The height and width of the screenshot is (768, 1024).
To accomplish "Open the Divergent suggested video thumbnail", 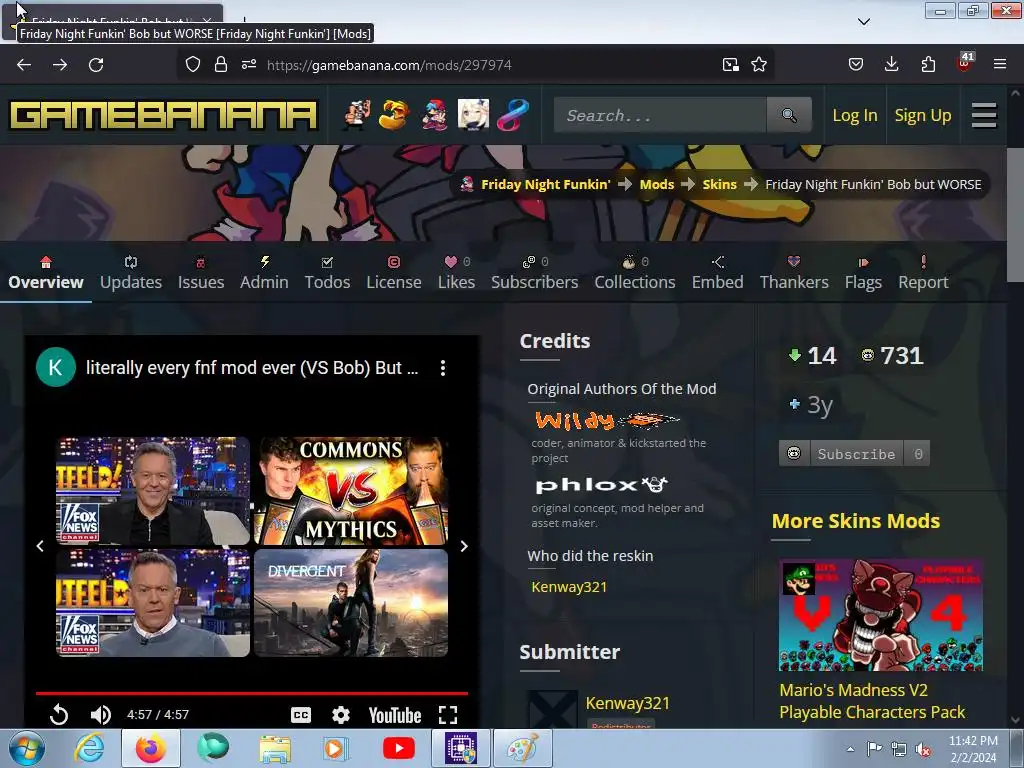I will click(351, 603).
